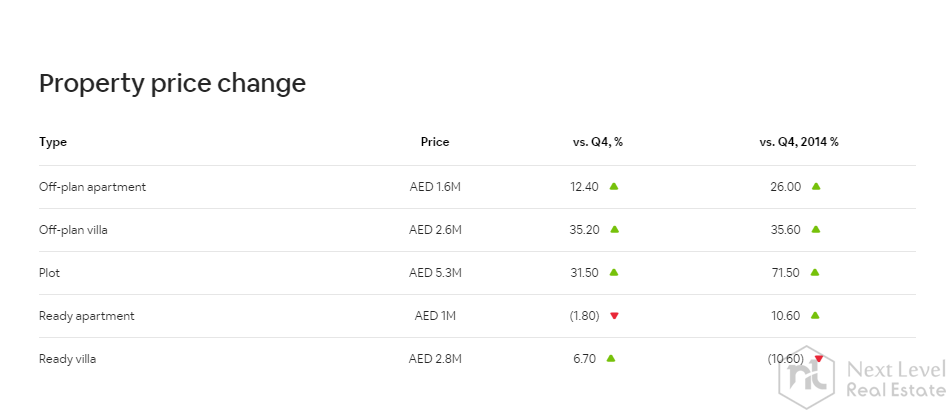Click the Type column header
Image resolution: width=948 pixels, height=416 pixels.
[x=53, y=142]
